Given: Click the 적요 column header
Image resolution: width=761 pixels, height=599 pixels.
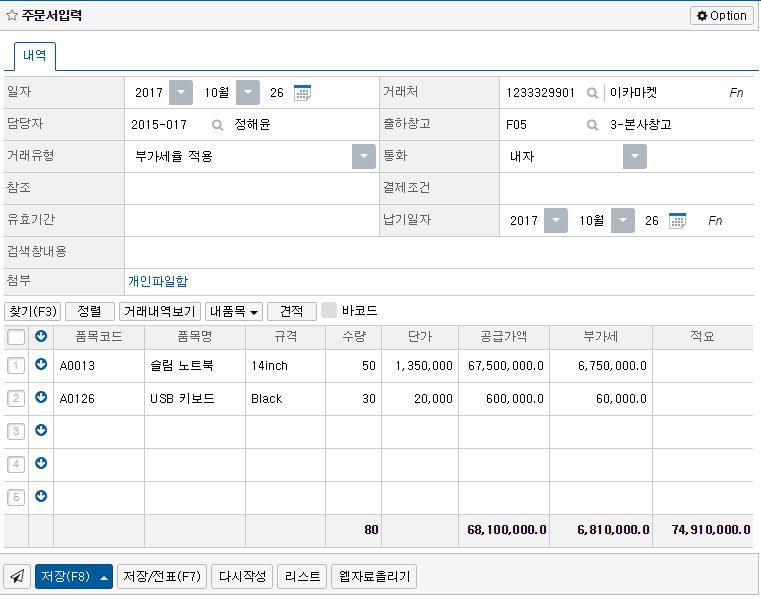Looking at the screenshot, I should [702, 336].
